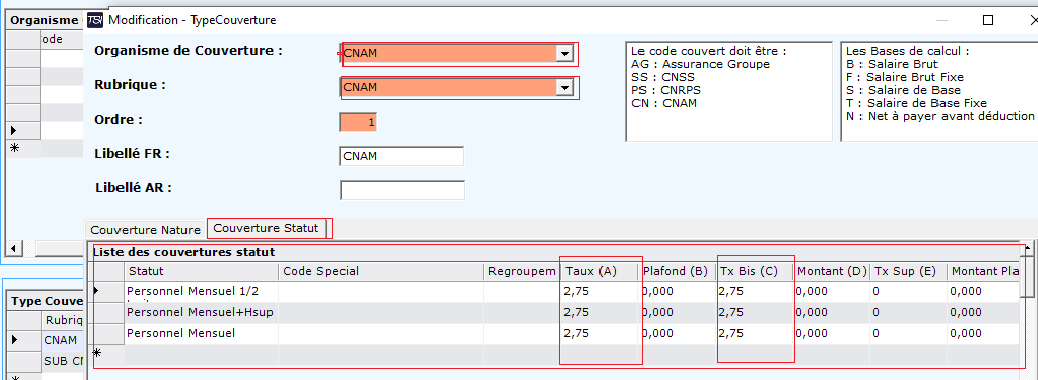Click the Statut column header

click(201, 271)
